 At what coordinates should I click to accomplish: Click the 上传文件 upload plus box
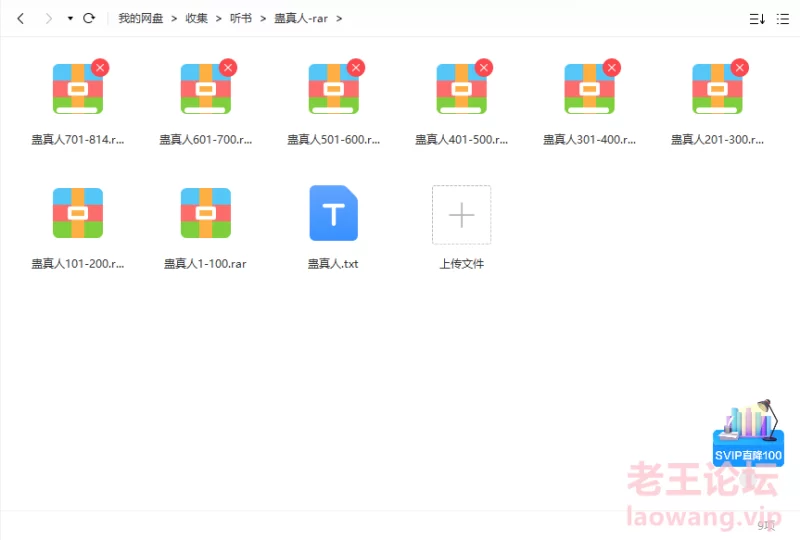click(x=462, y=215)
